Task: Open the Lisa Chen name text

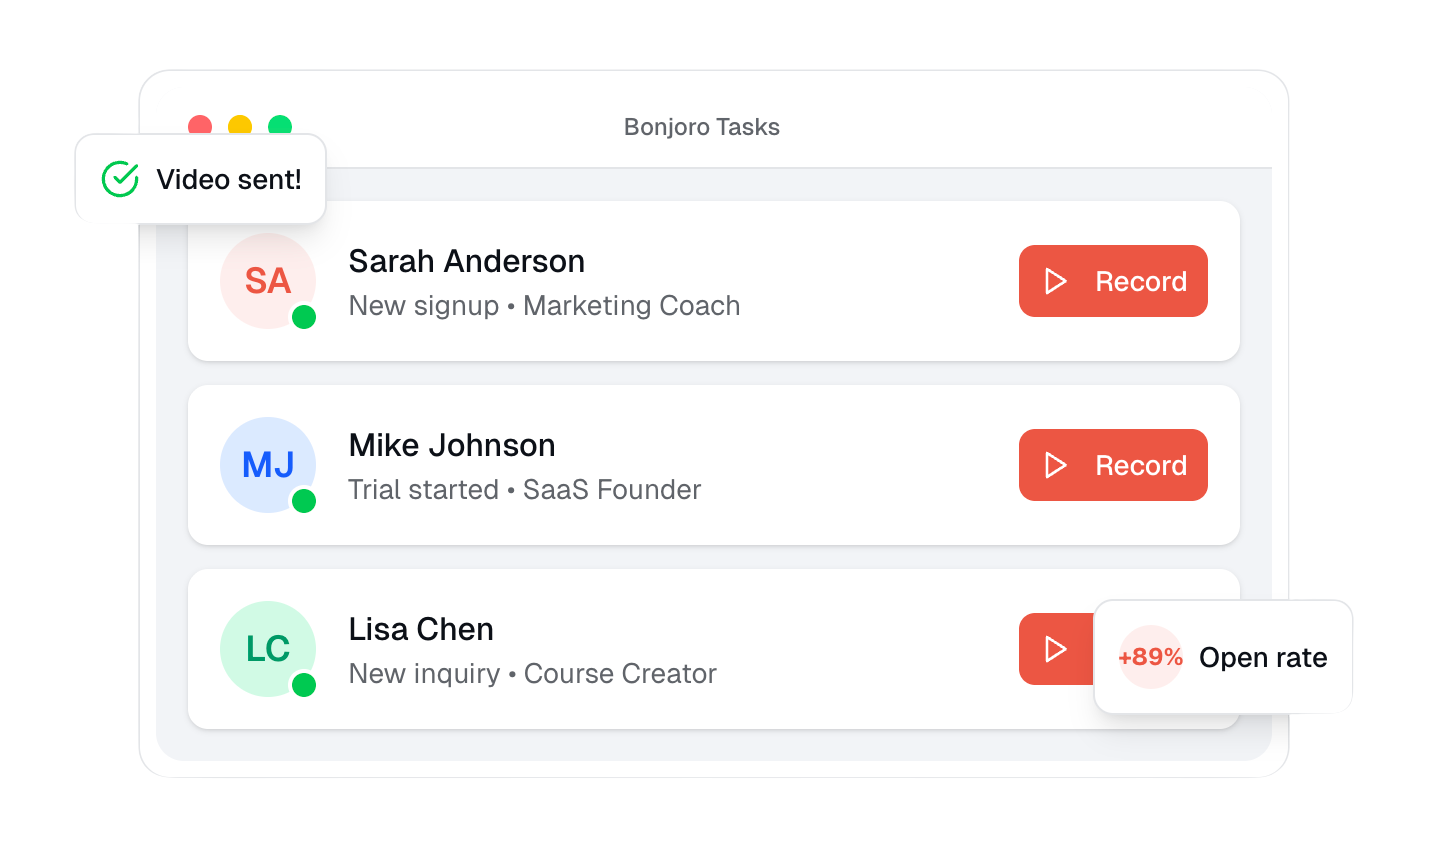Action: click(421, 629)
